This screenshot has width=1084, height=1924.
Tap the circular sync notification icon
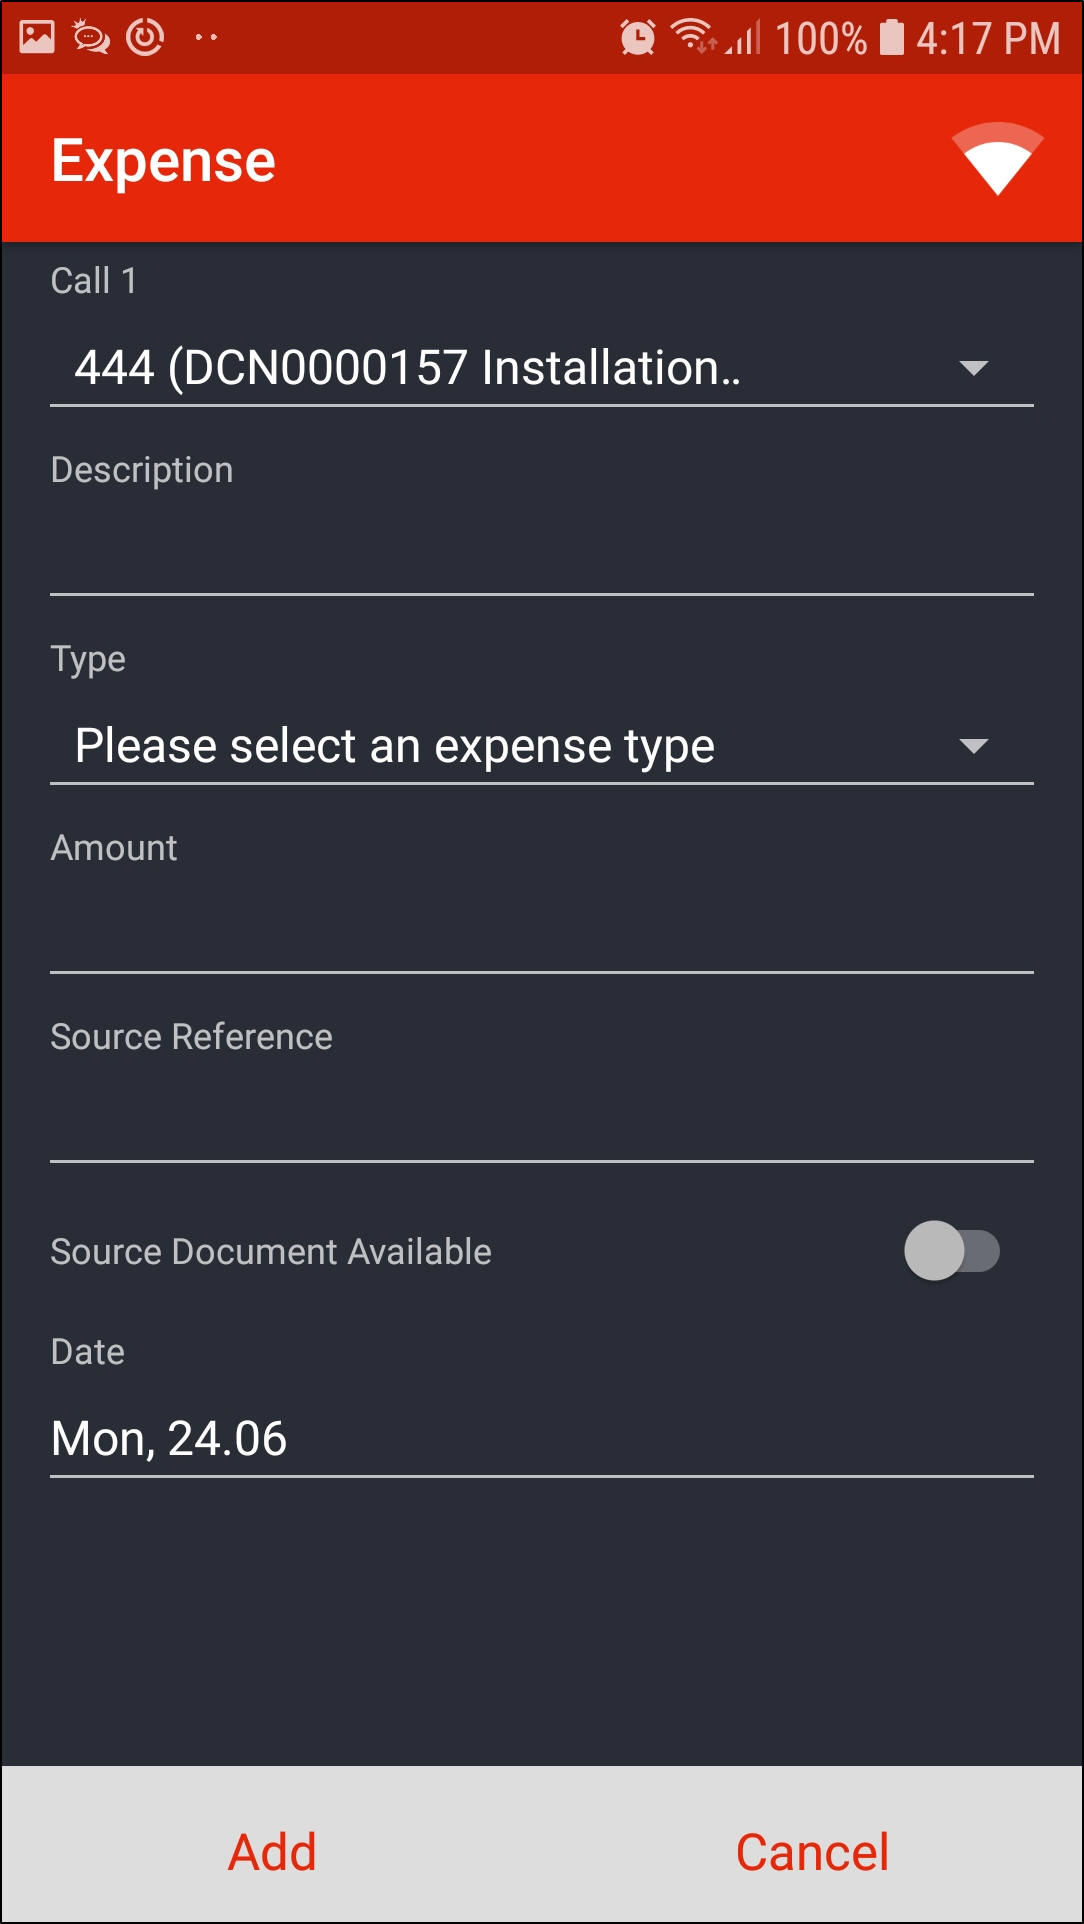[146, 38]
